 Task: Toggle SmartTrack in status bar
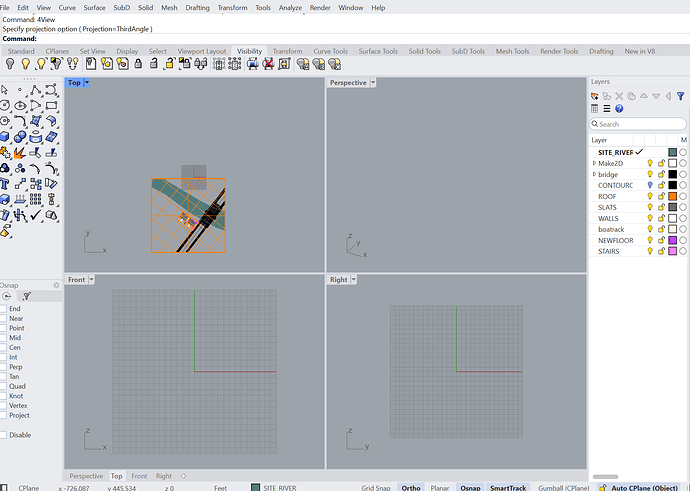pos(508,487)
